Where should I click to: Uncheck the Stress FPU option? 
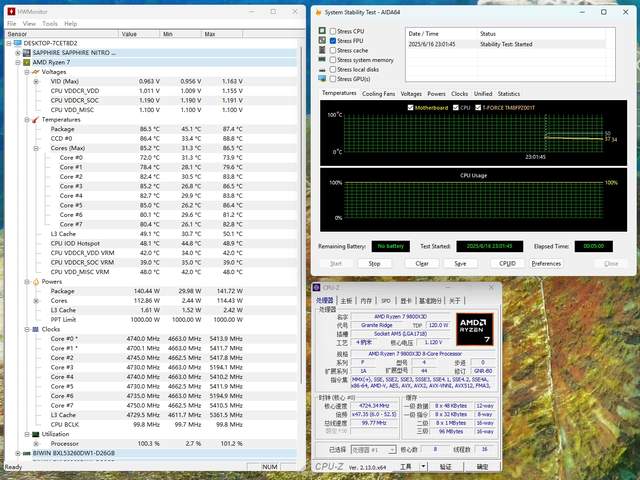[x=333, y=41]
